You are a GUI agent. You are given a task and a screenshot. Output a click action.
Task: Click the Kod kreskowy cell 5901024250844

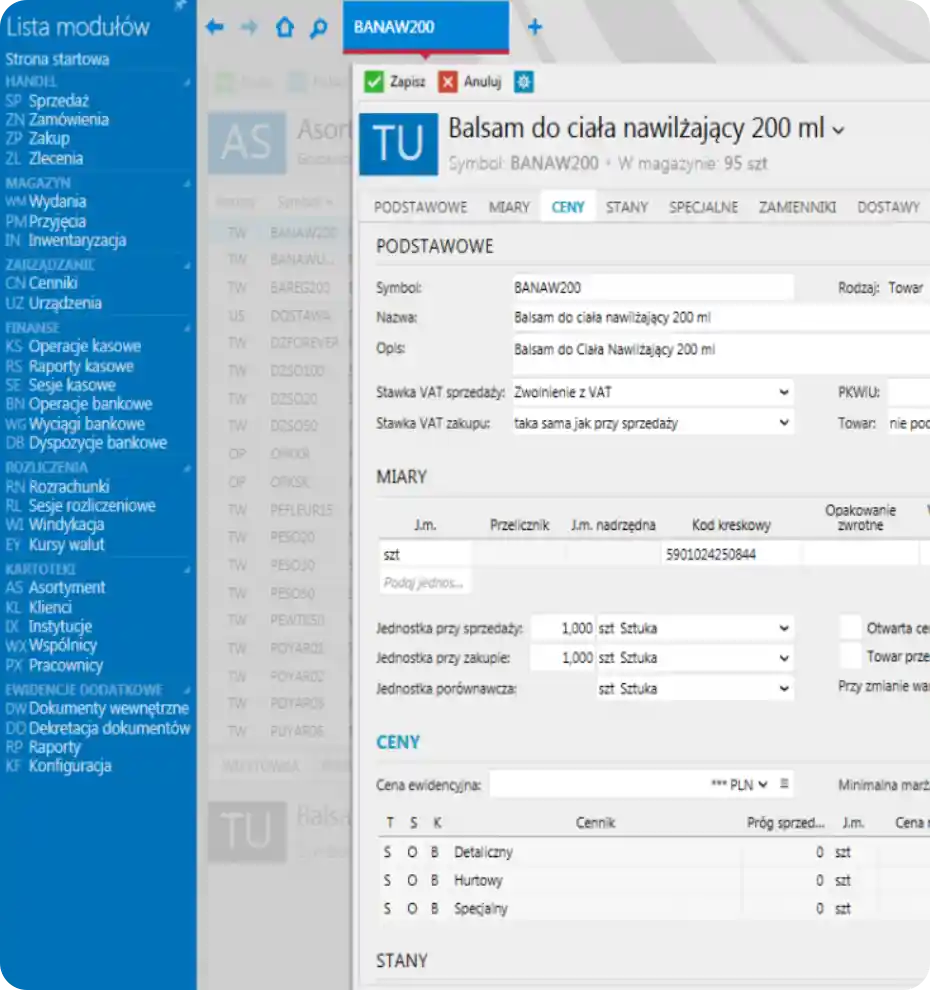(x=730, y=554)
